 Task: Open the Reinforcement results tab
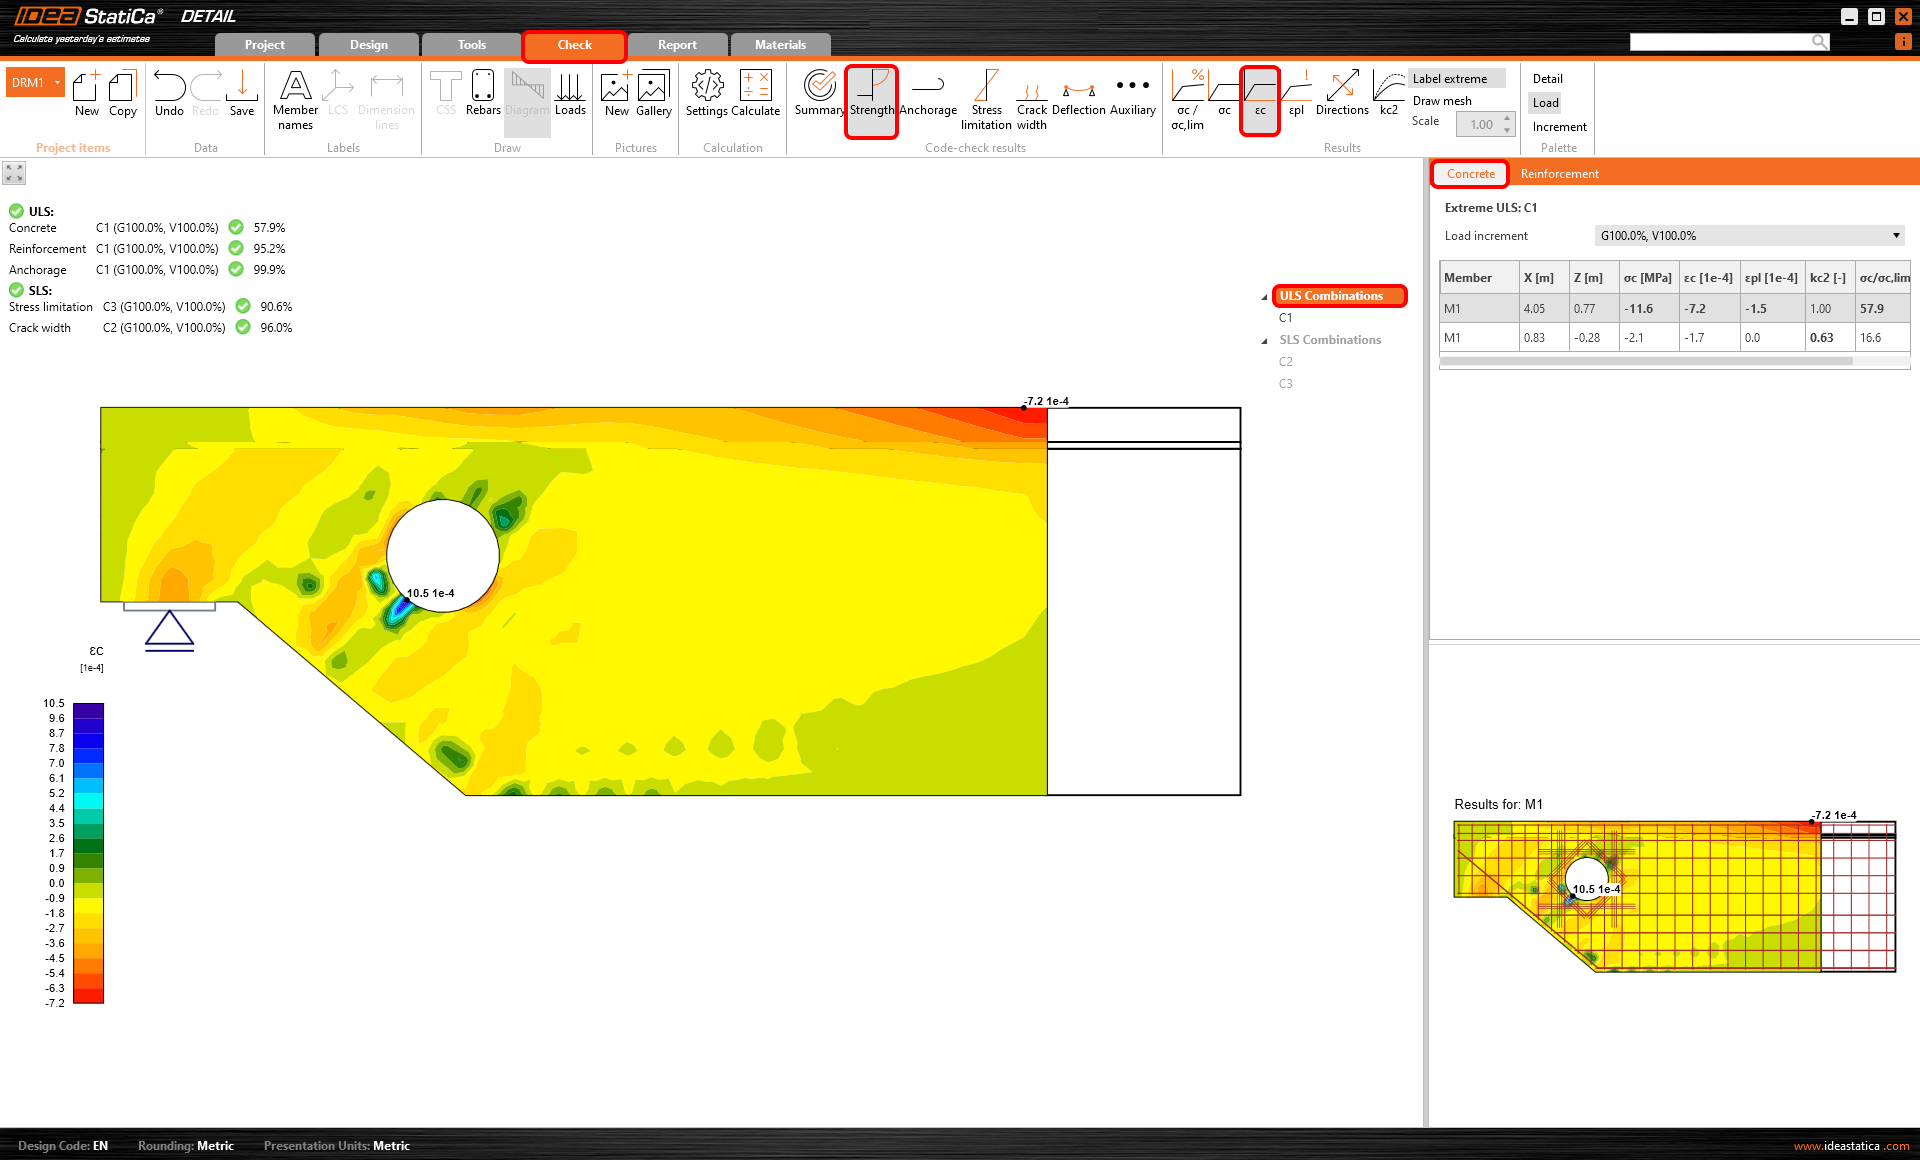1559,174
